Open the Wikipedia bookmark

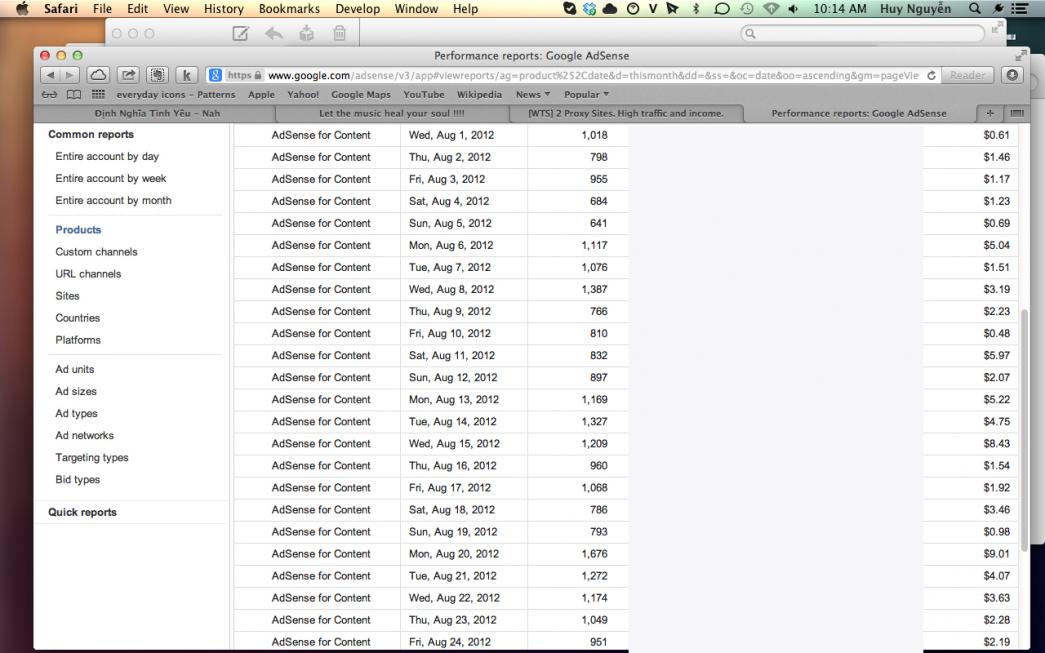coord(479,94)
